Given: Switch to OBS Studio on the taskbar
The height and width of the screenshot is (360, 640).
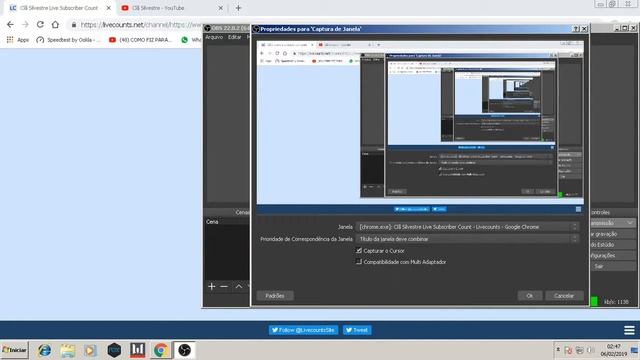Looking at the screenshot, I should click(184, 350).
